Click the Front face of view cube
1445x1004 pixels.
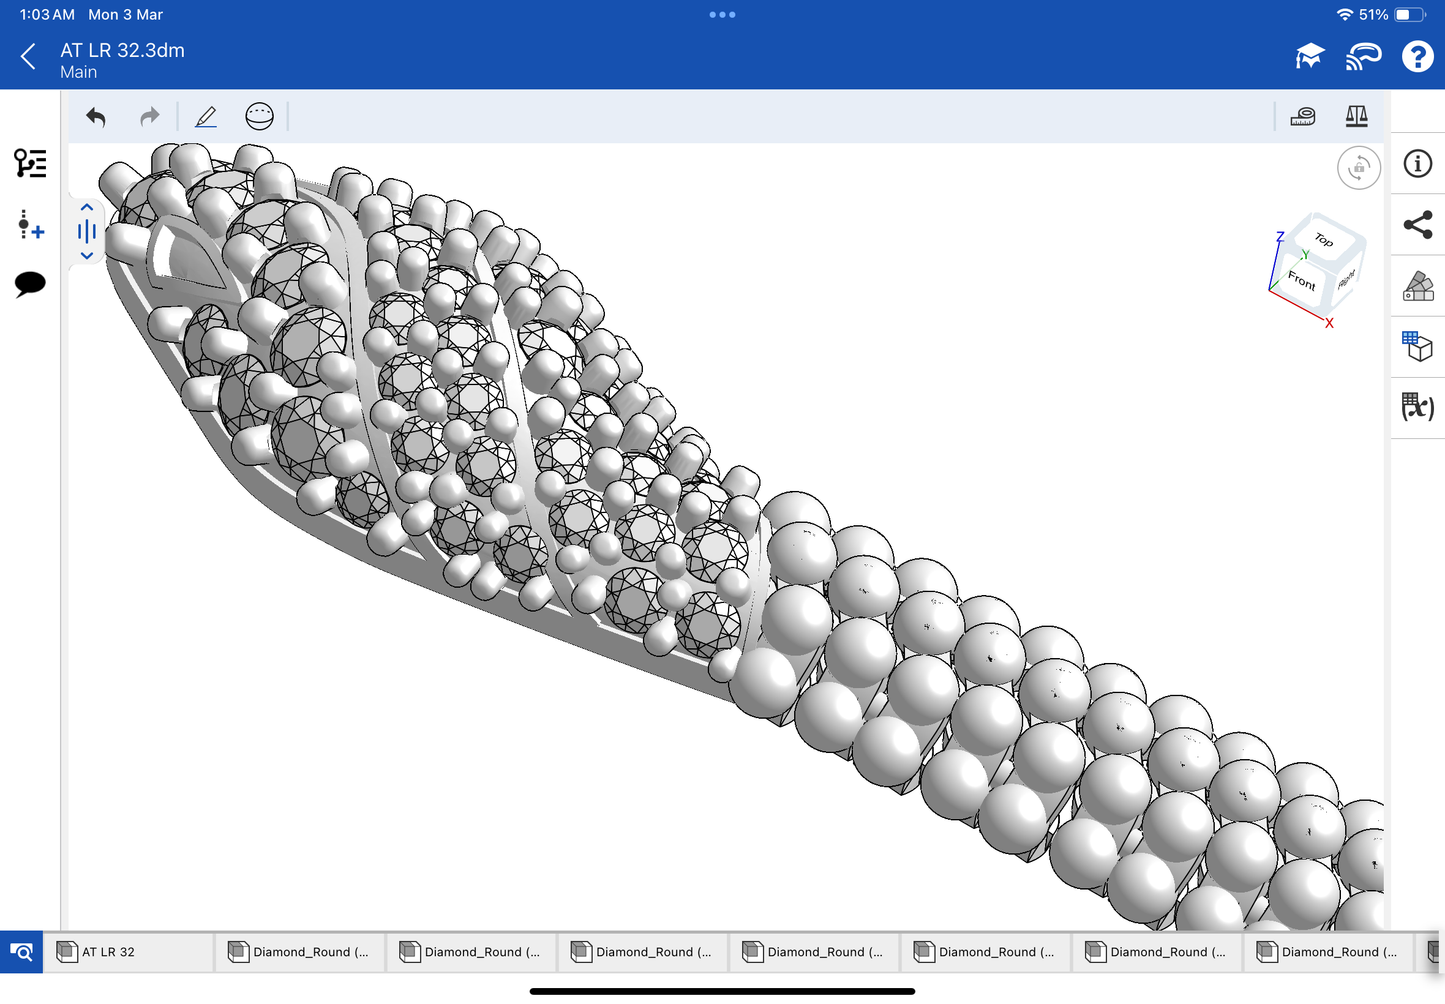(1301, 280)
